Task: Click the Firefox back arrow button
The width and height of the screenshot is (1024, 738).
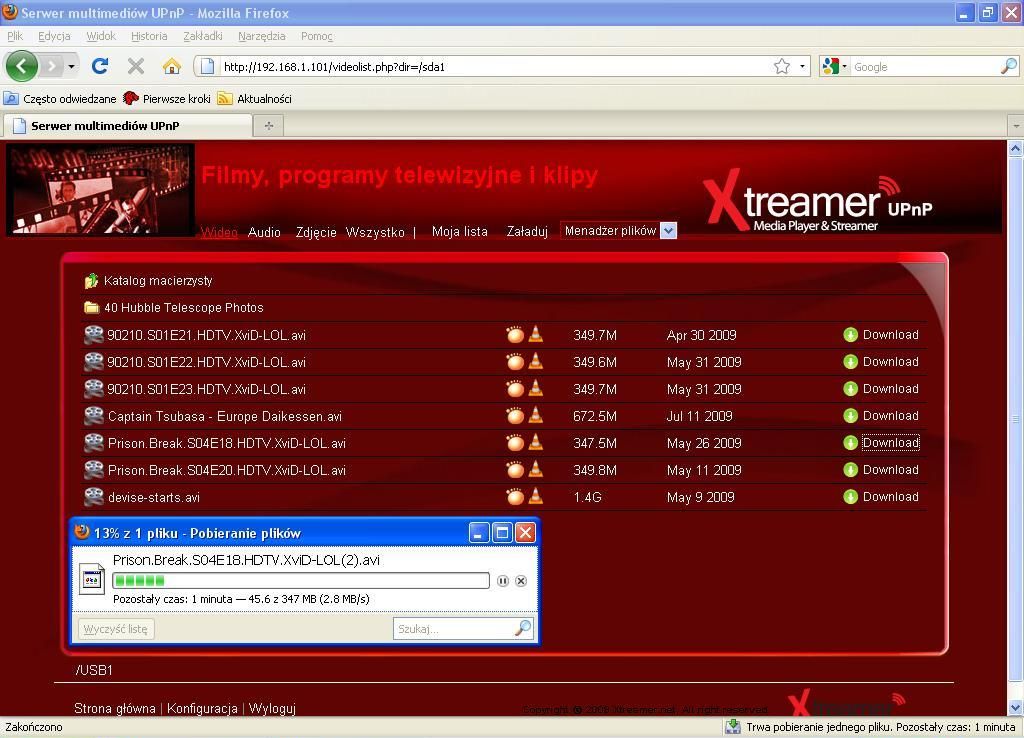Action: click(22, 66)
